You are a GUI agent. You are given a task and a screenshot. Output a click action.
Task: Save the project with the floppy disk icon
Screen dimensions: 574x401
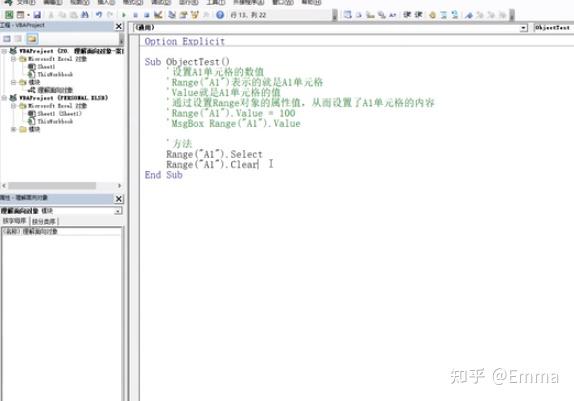(37, 15)
